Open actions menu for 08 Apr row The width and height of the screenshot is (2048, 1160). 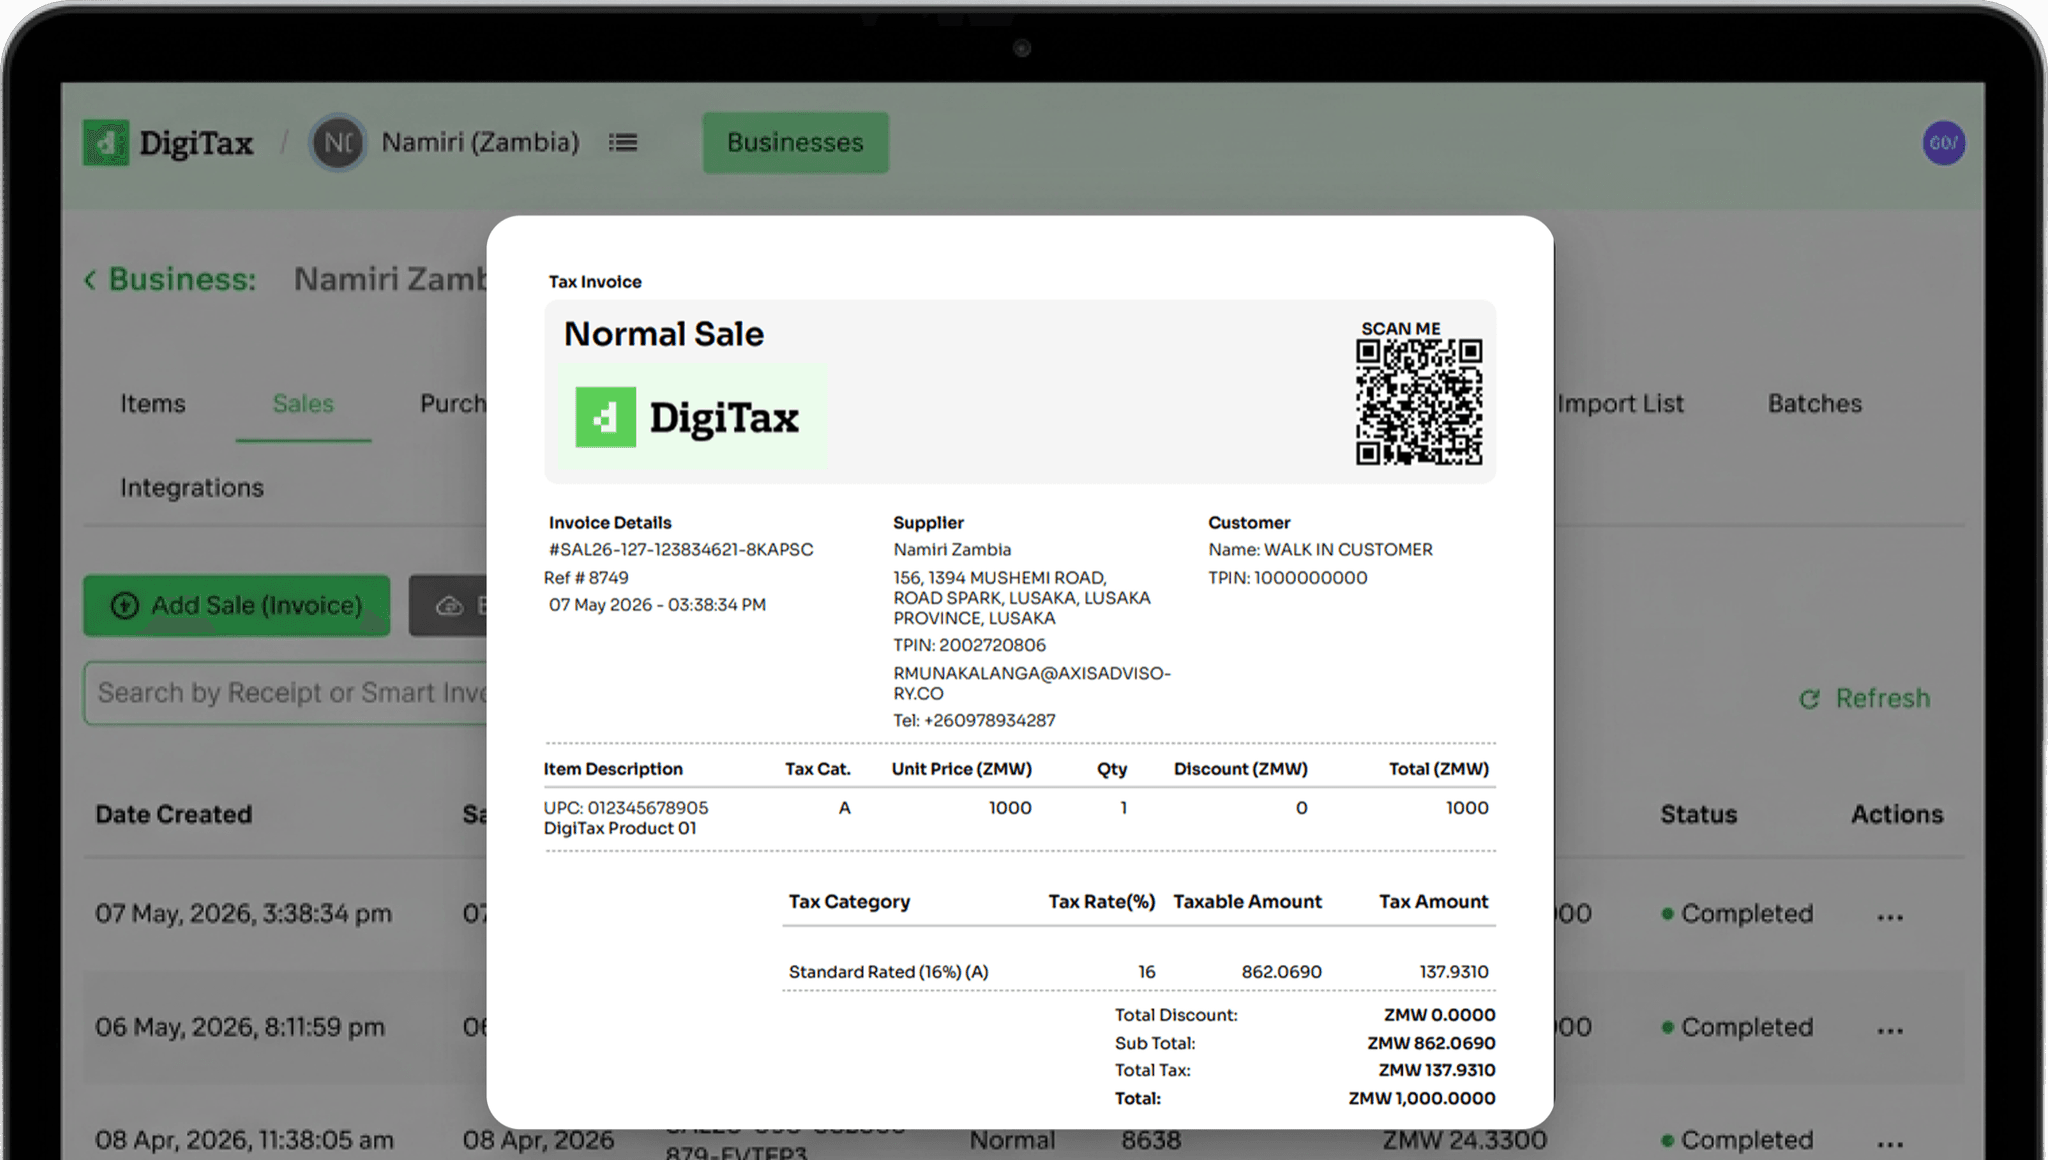(x=1890, y=1142)
